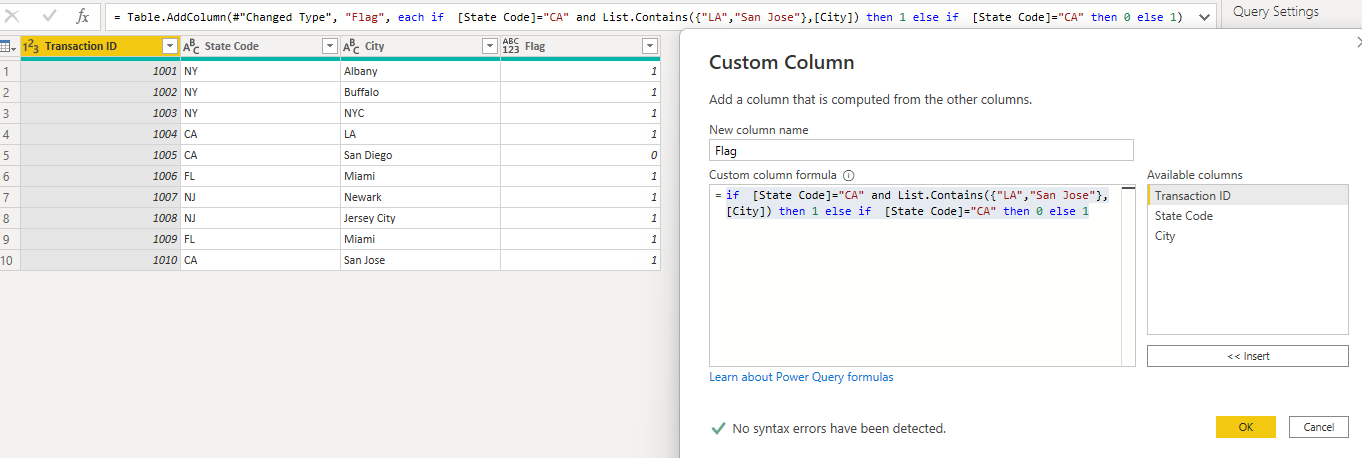Open Flag column filter dropdown
This screenshot has height=458, width=1362.
649,46
